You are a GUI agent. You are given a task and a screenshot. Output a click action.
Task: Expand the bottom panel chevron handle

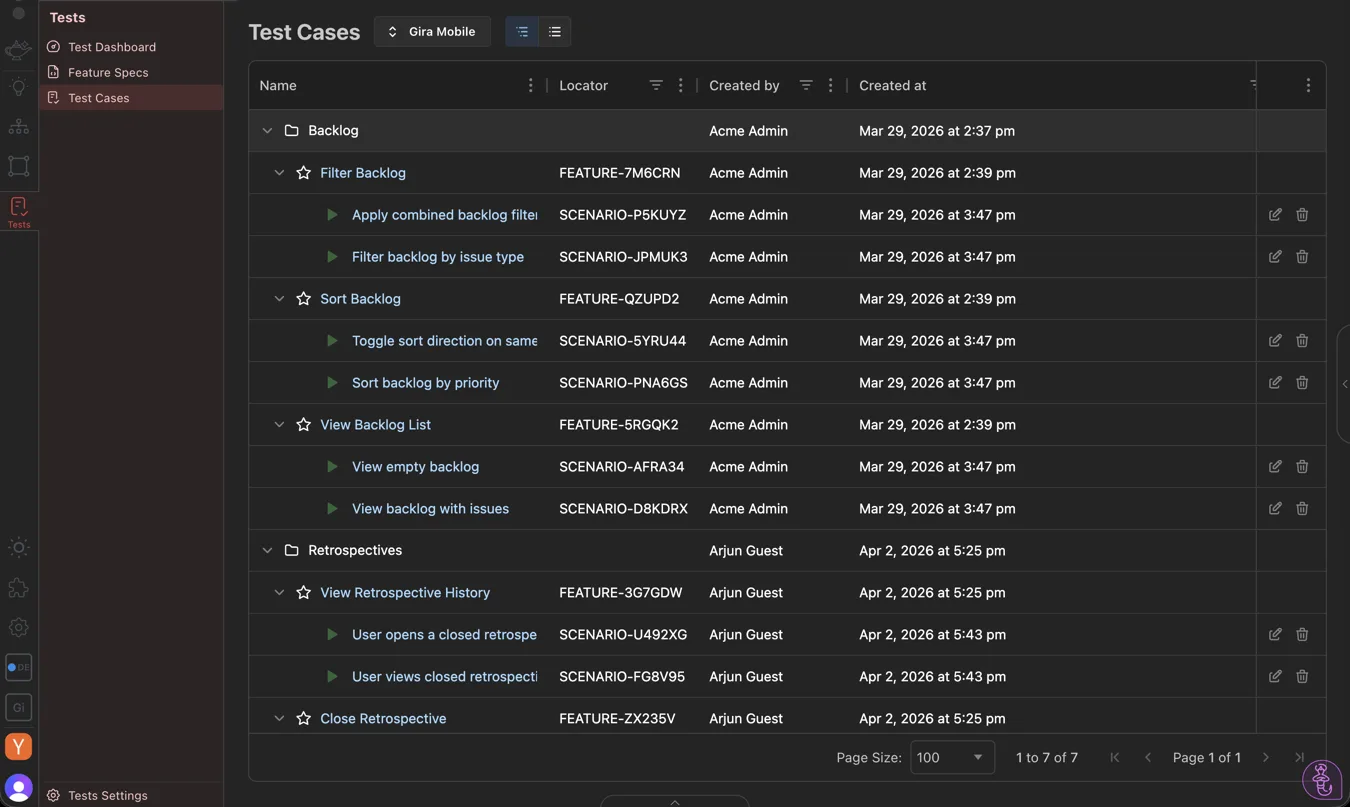675,801
